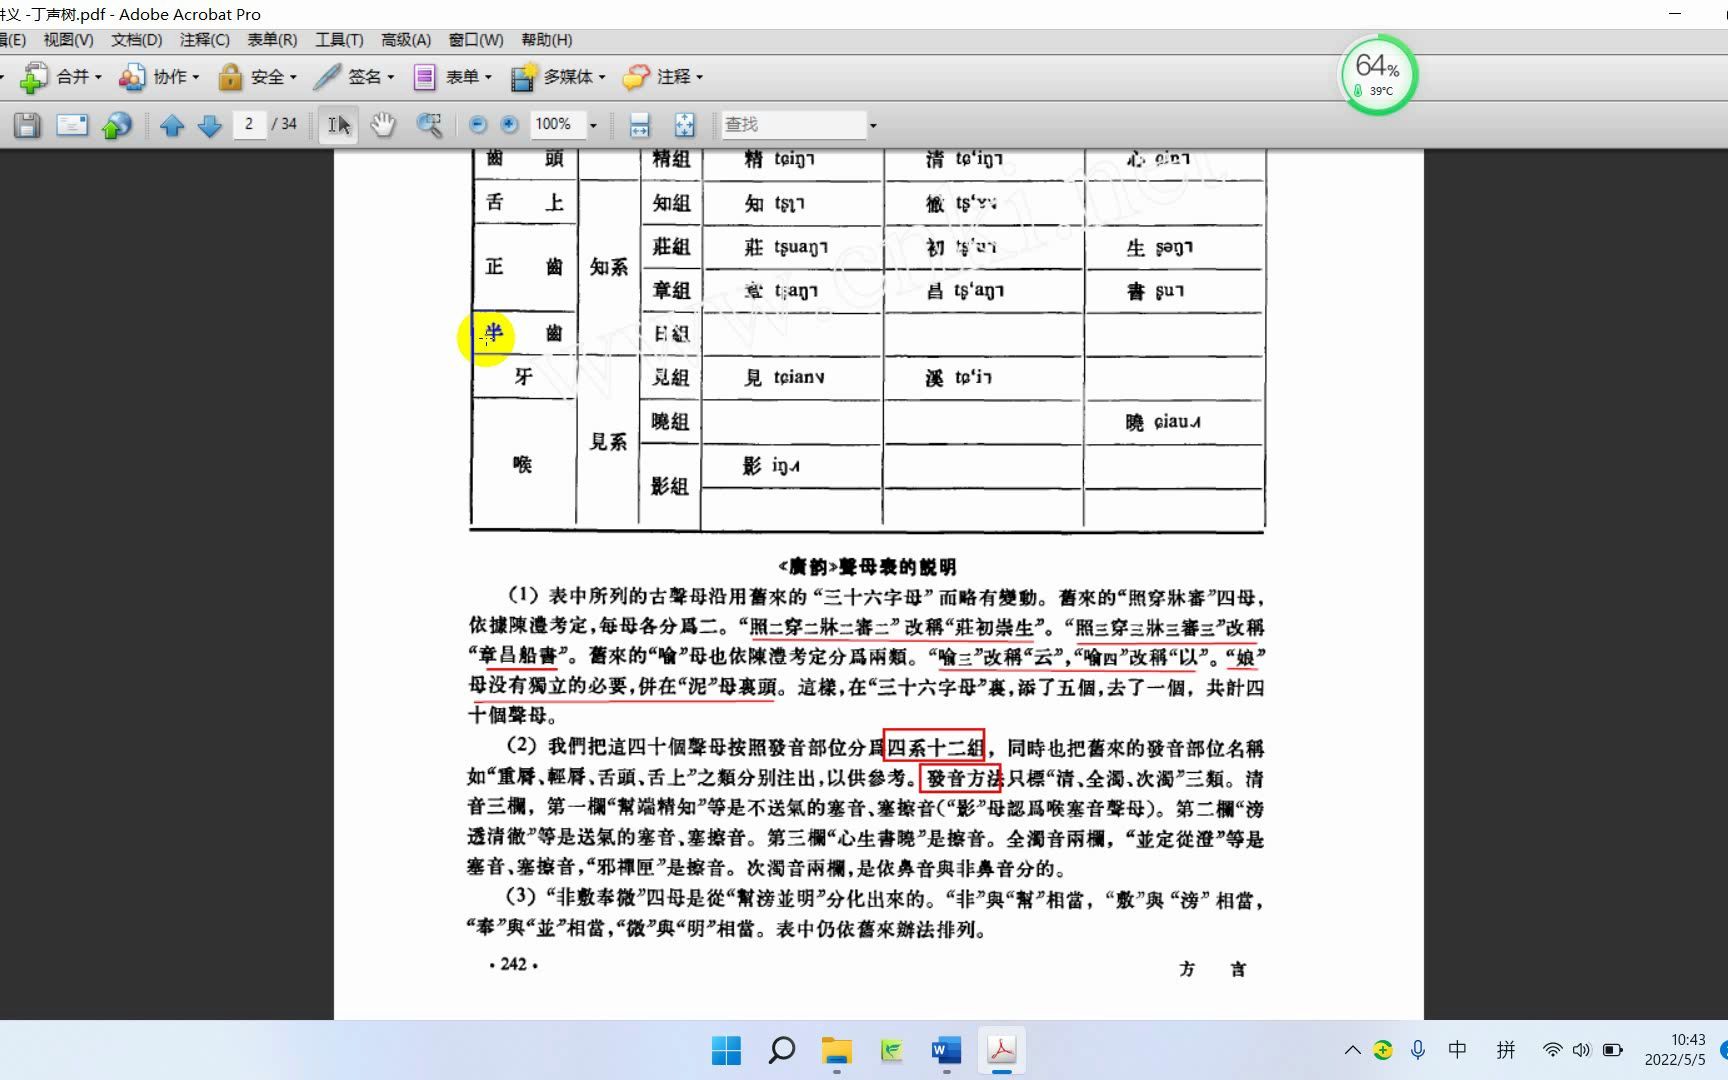Activate the Select tool cursor icon

[x=339, y=125]
